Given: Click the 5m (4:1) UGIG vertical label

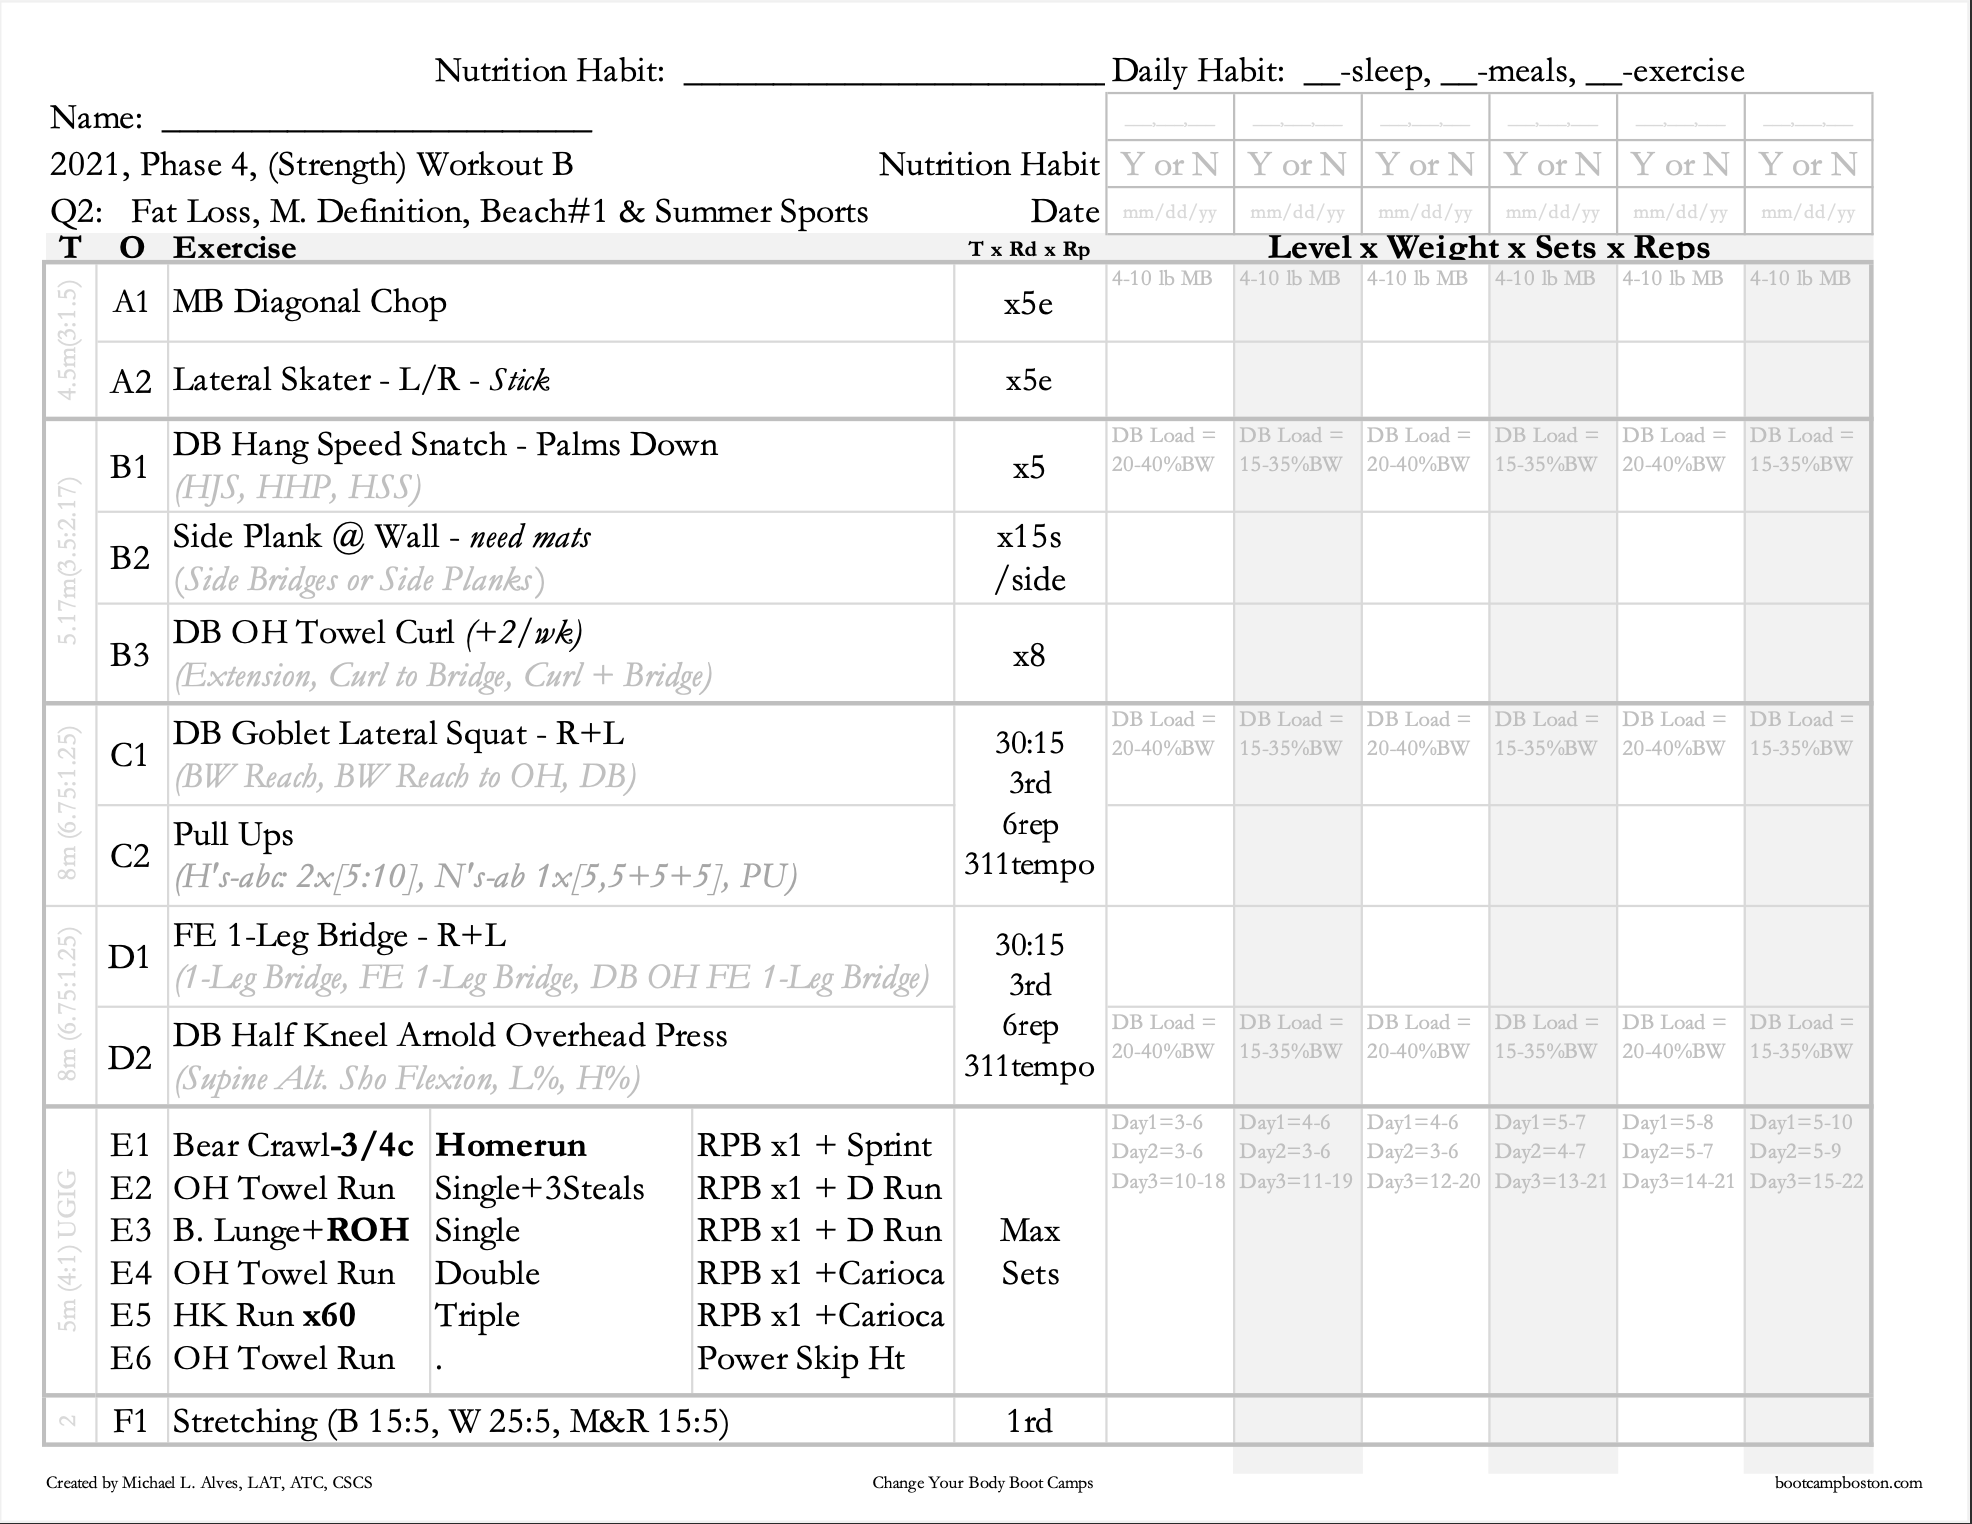Looking at the screenshot, I should (68, 1251).
